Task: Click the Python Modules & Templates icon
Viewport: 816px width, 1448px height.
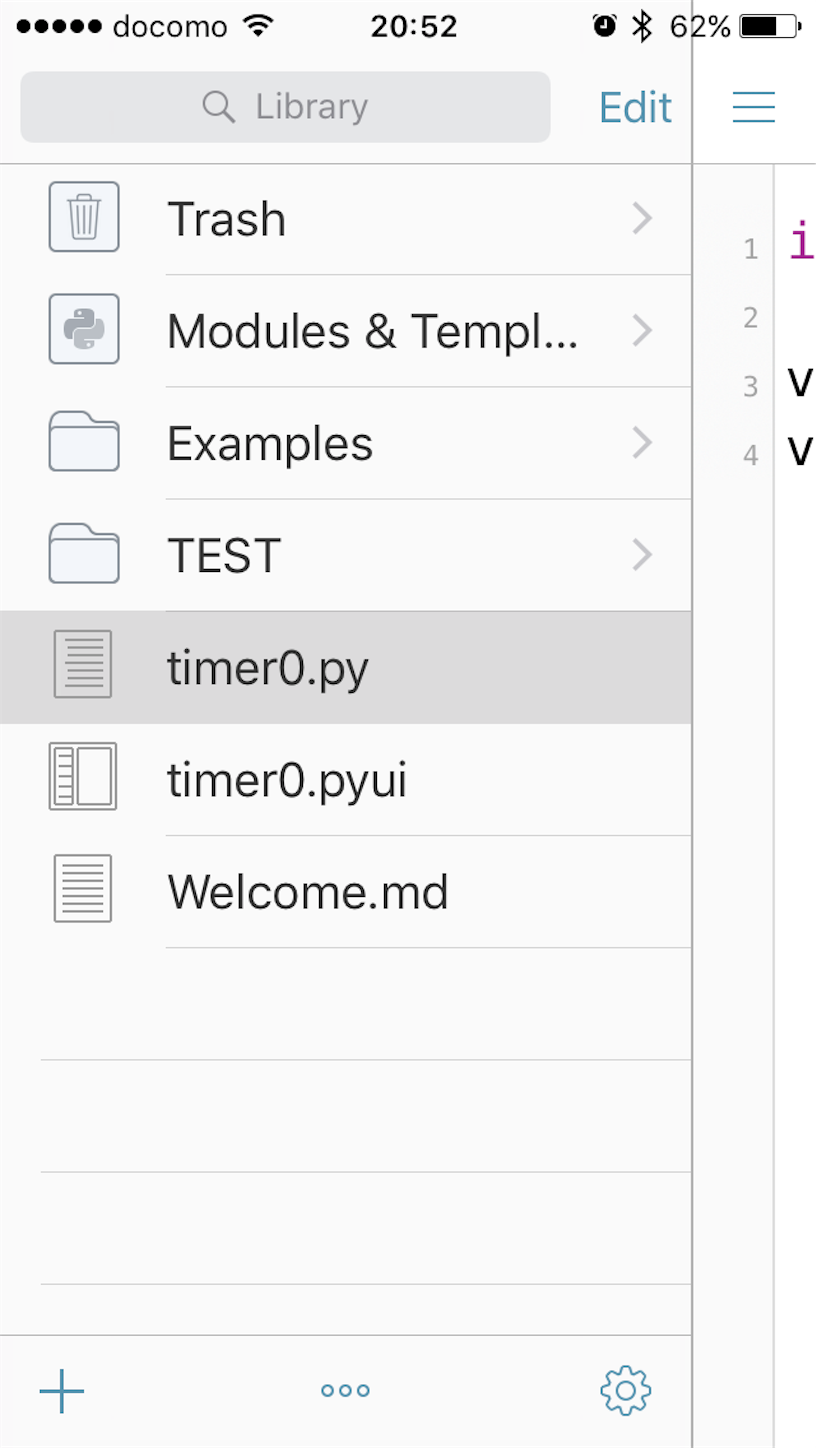Action: (84, 329)
